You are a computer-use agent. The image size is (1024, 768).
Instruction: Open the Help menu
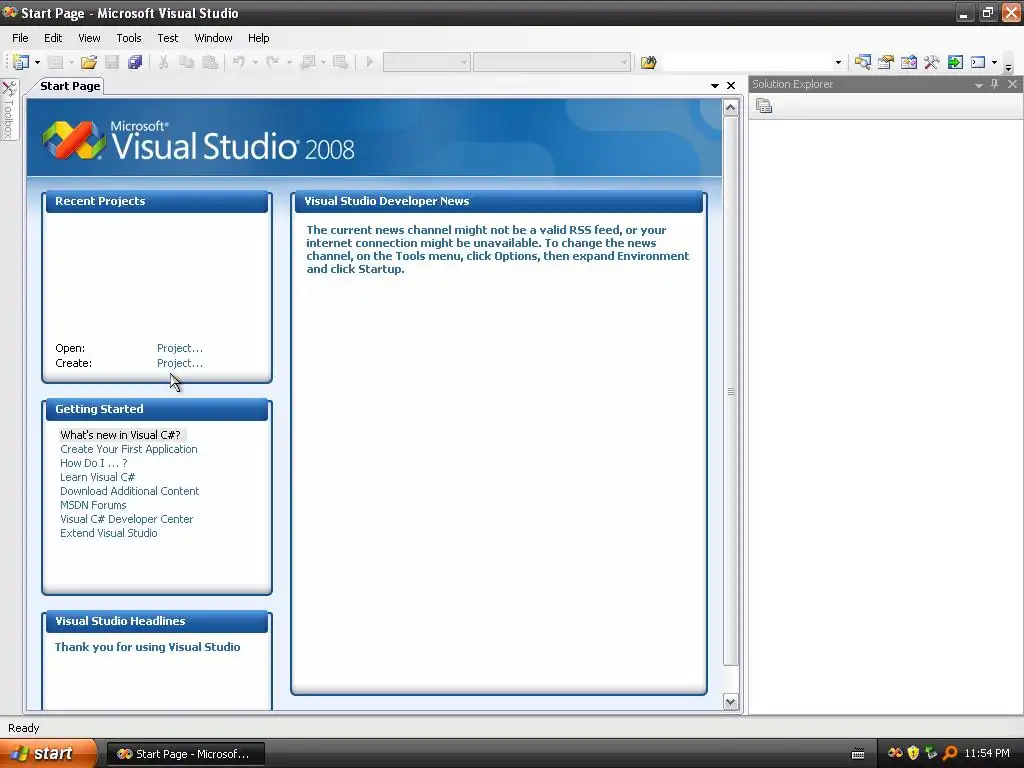click(x=259, y=38)
